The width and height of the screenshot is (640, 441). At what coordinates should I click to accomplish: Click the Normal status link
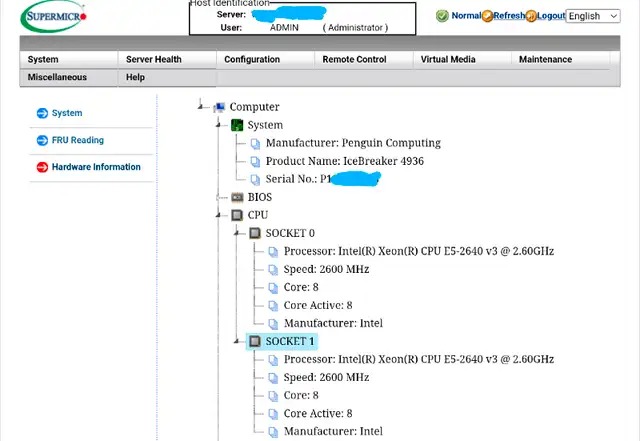(466, 16)
